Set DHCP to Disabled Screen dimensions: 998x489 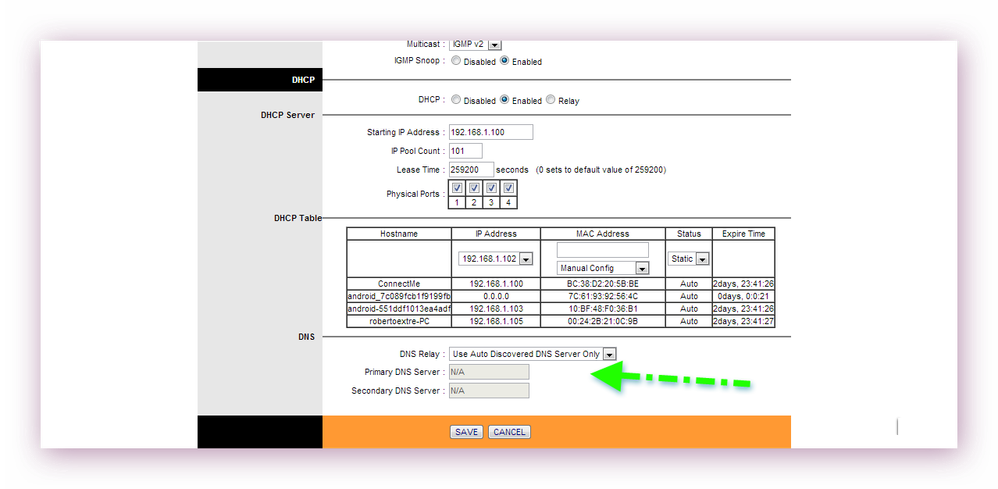(x=456, y=100)
